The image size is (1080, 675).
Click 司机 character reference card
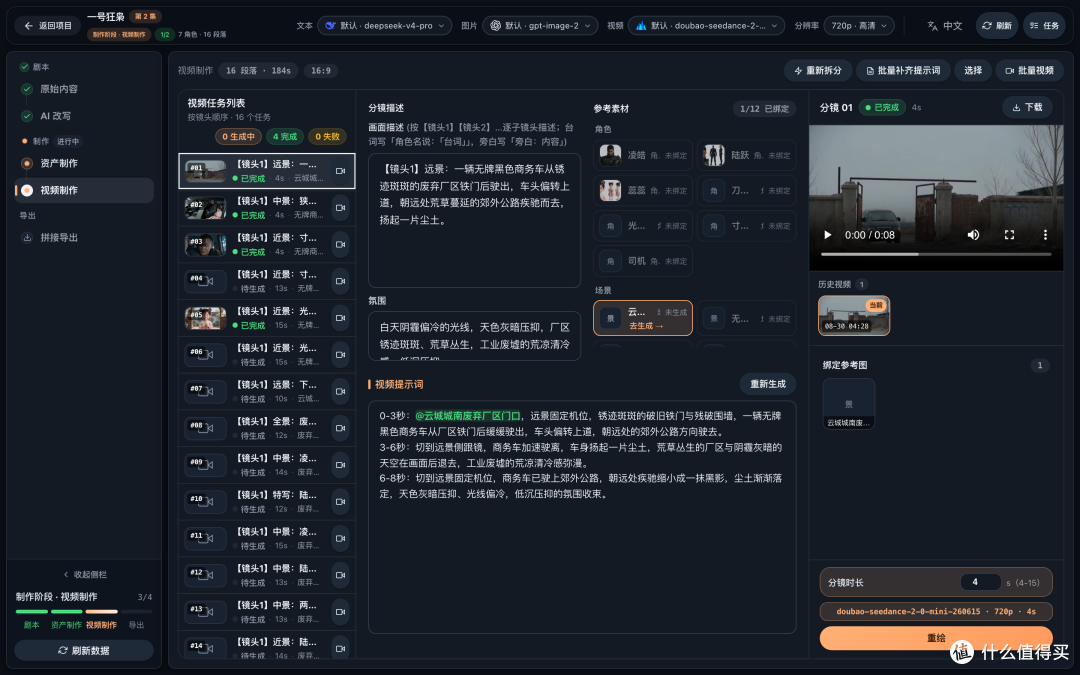tap(643, 261)
